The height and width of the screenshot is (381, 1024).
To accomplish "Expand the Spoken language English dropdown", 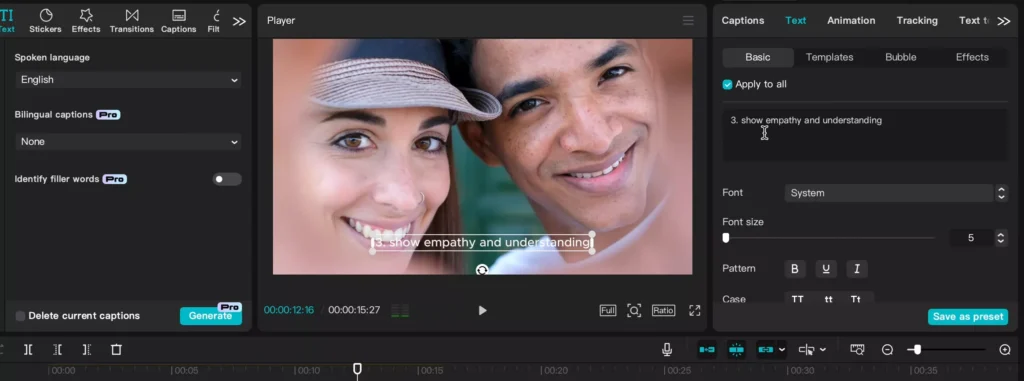I will pyautogui.click(x=128, y=80).
